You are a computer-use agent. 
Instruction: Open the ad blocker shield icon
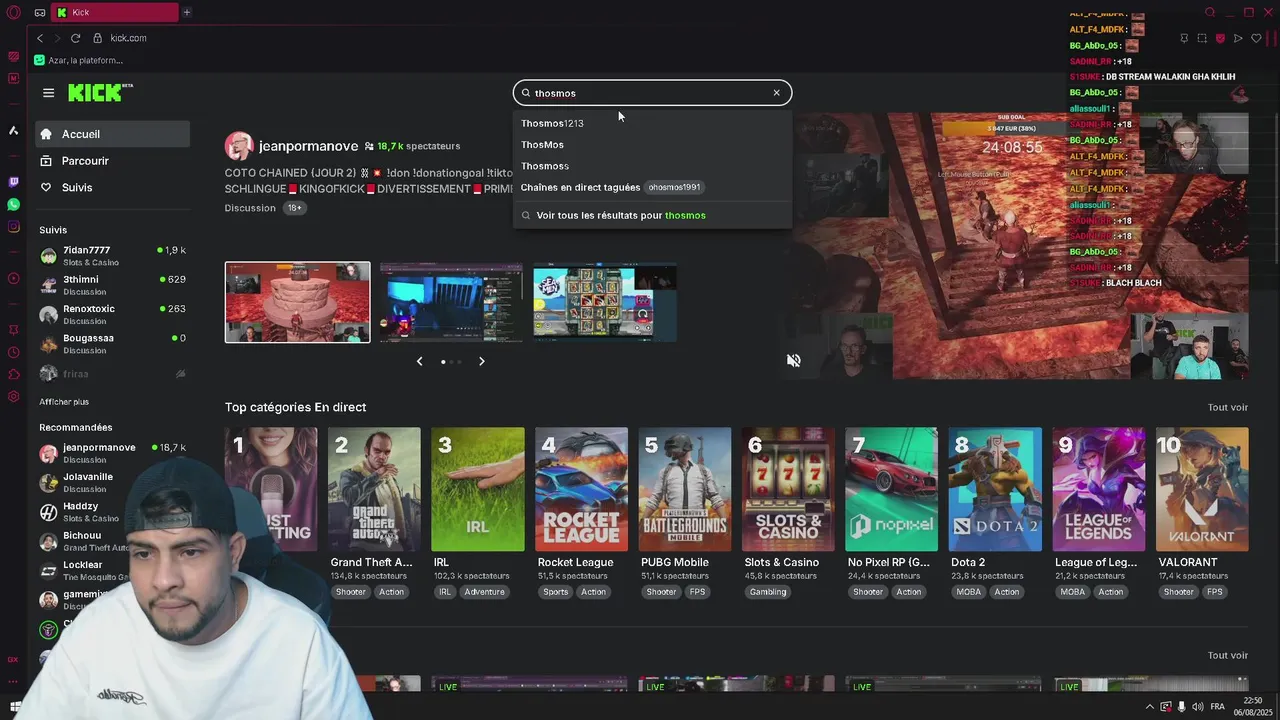tap(1220, 38)
